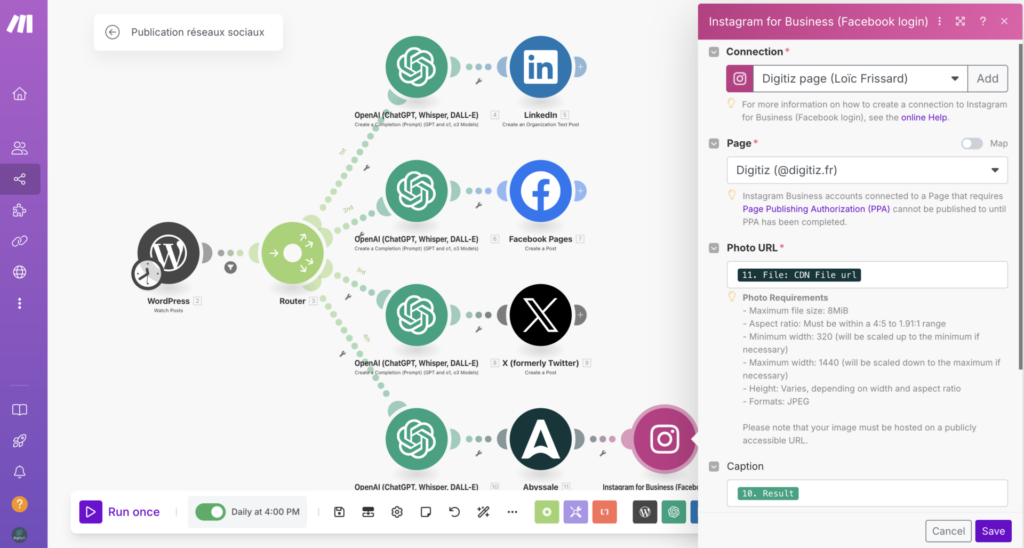Click Run once

[x=120, y=512]
